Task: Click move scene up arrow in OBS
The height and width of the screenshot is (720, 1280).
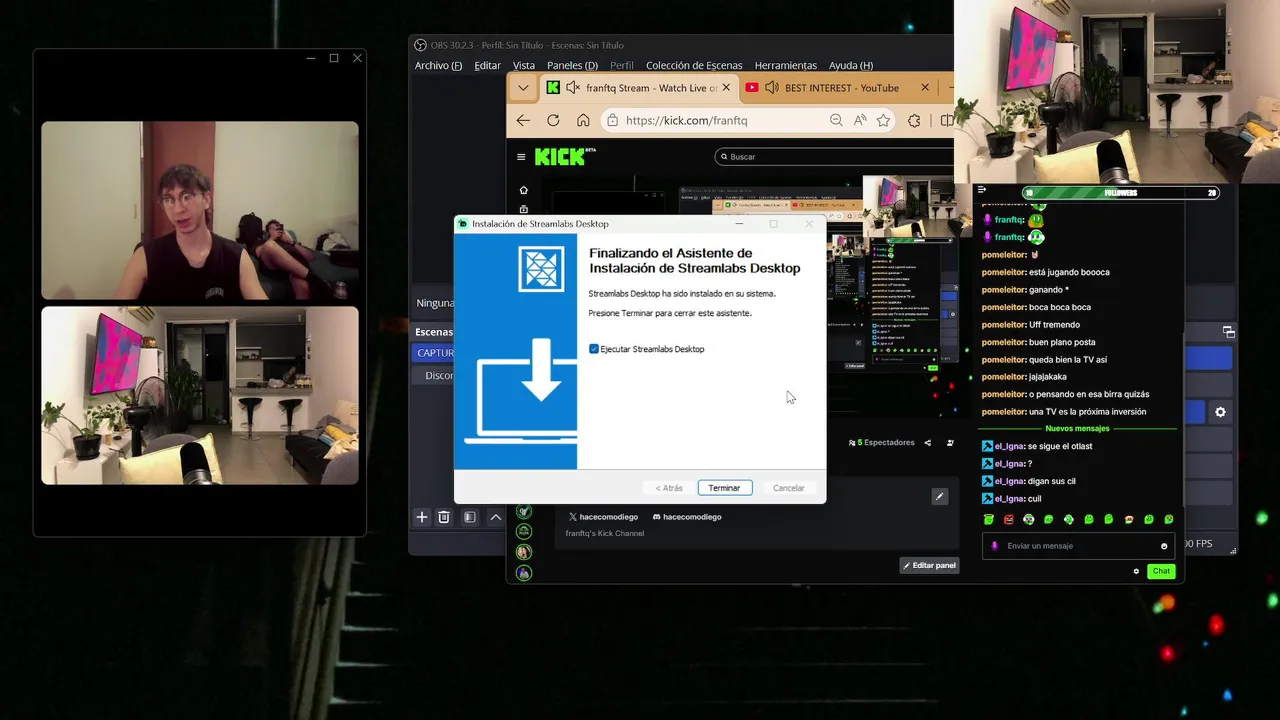Action: (x=495, y=517)
